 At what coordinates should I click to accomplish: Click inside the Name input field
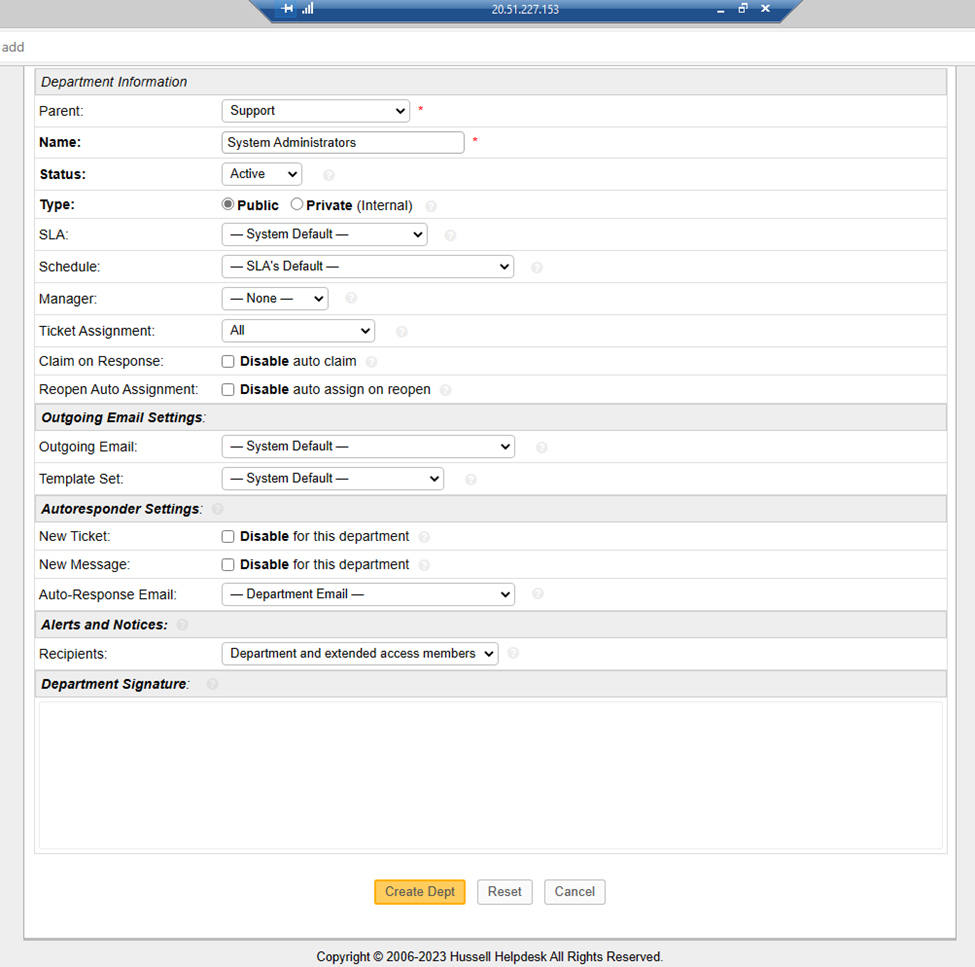[342, 142]
